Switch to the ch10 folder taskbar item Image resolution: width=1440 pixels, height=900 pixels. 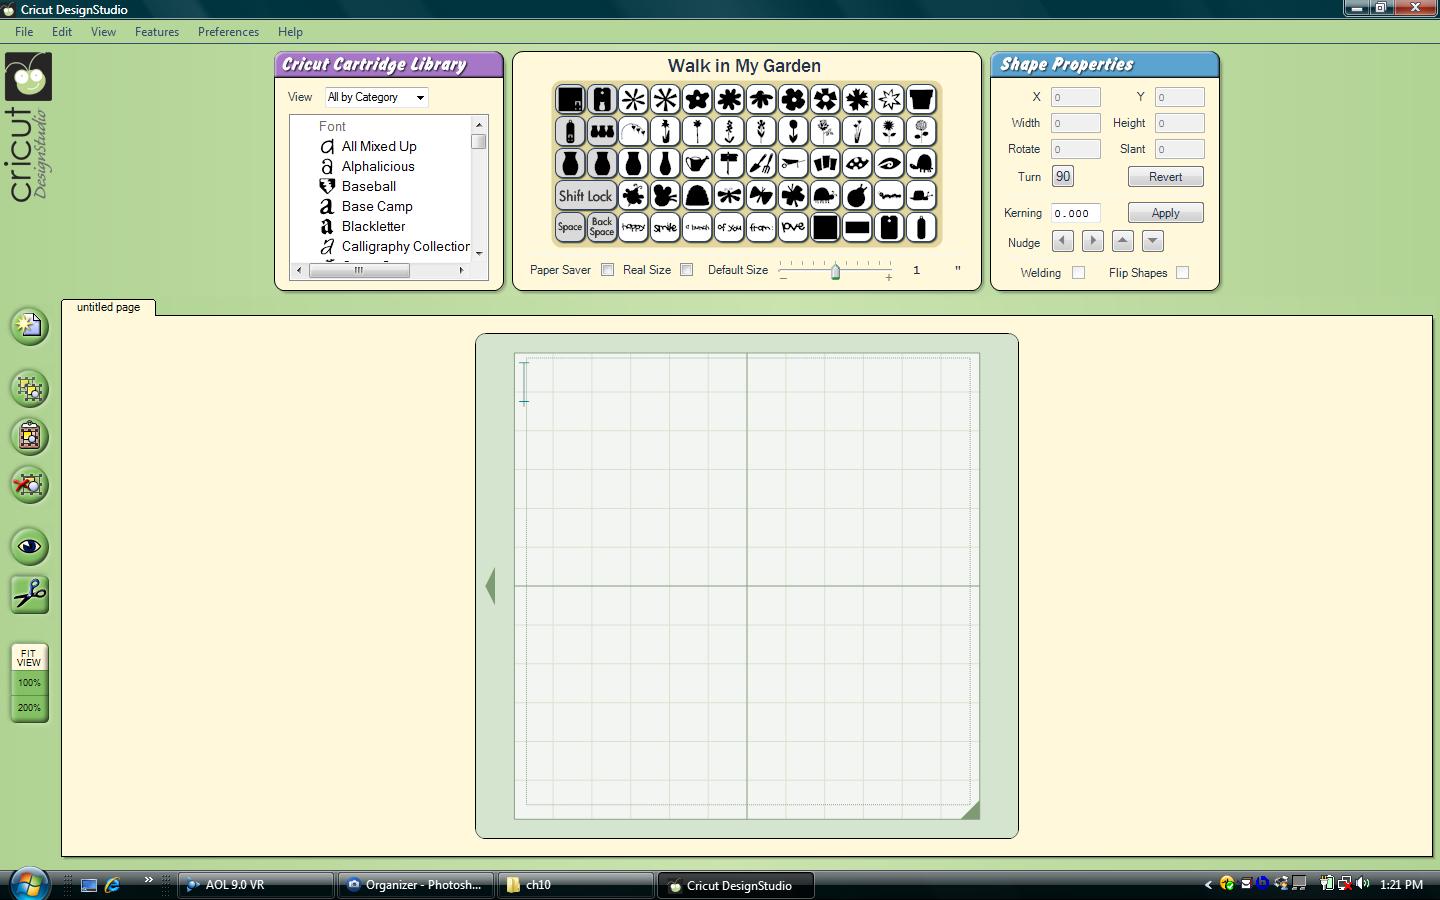click(576, 885)
